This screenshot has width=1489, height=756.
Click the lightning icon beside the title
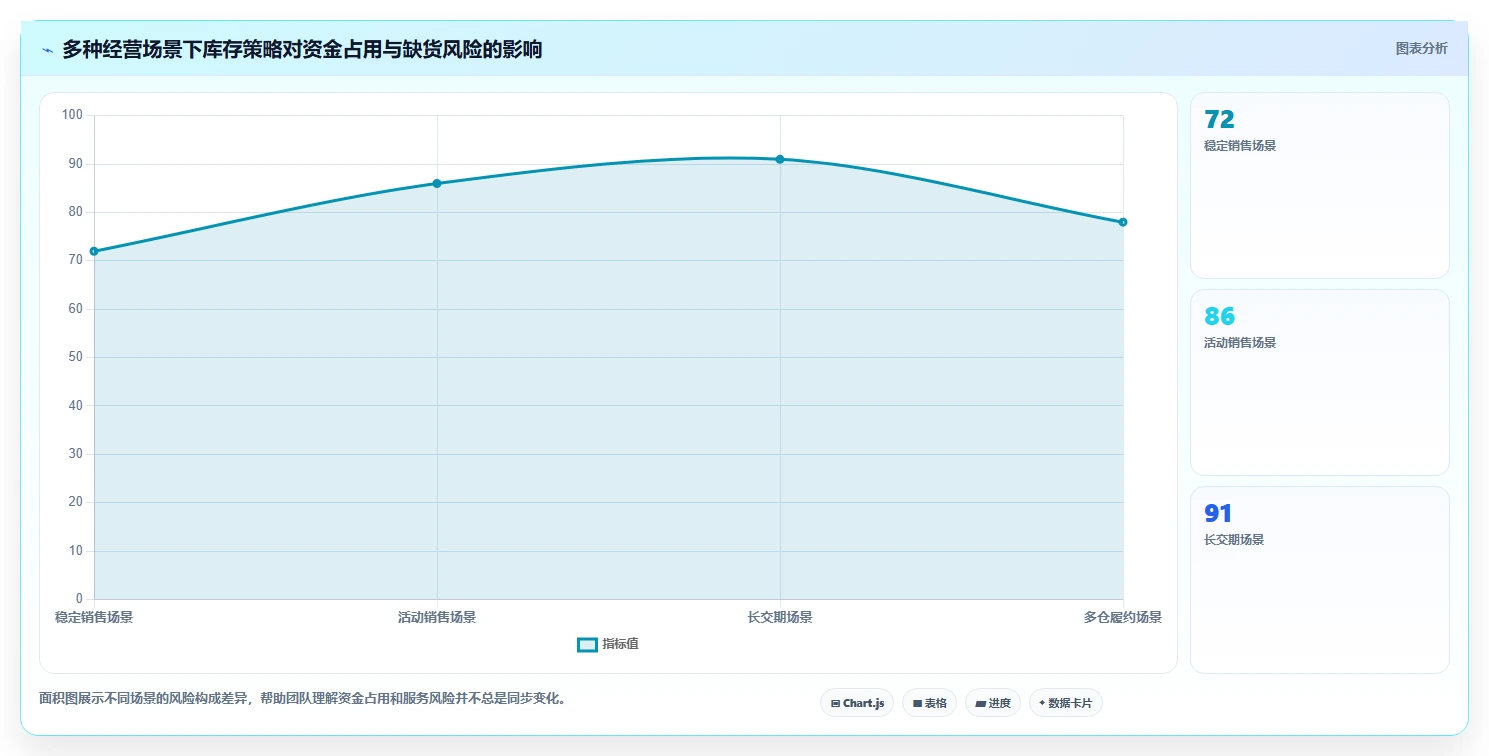[x=47, y=50]
